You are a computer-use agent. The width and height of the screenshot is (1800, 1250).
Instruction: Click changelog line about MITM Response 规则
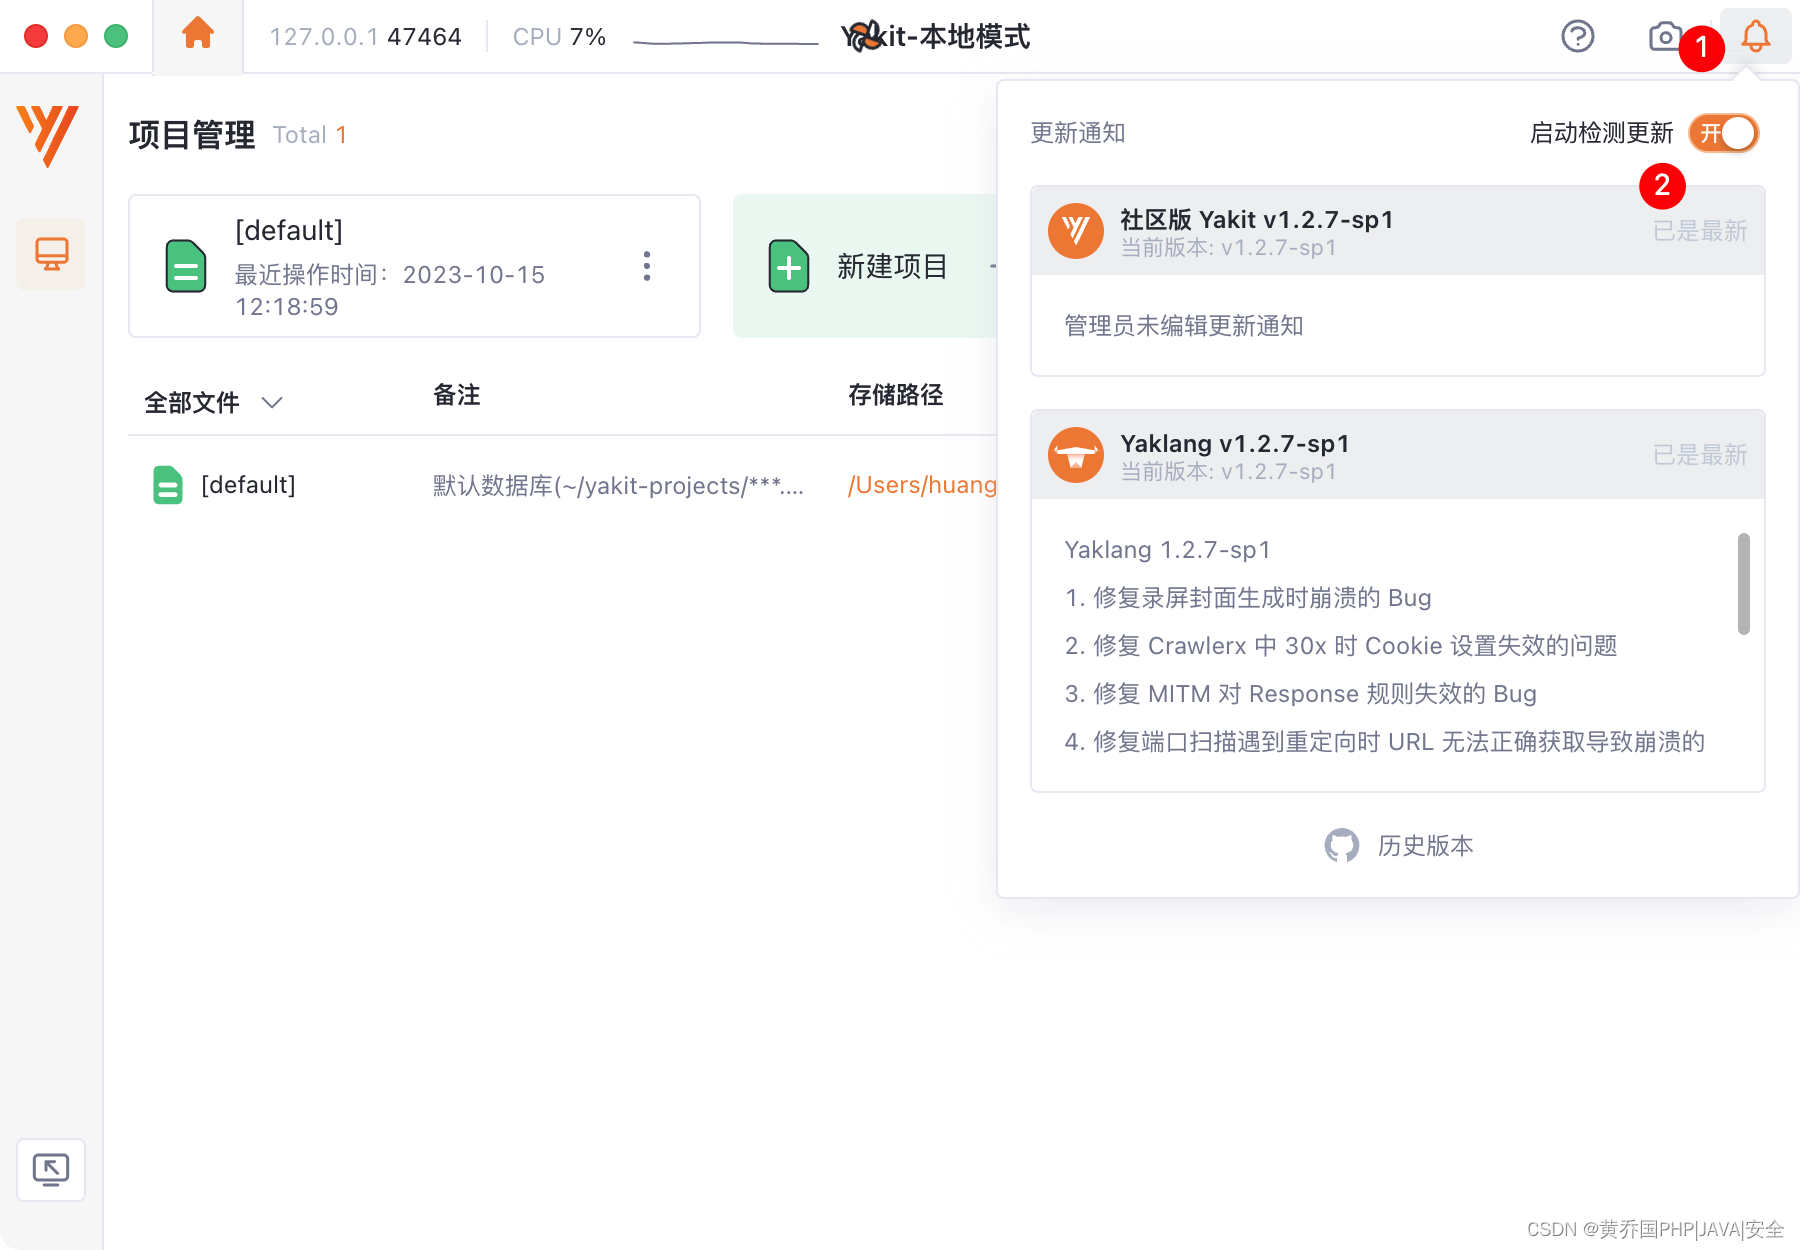(x=1300, y=693)
